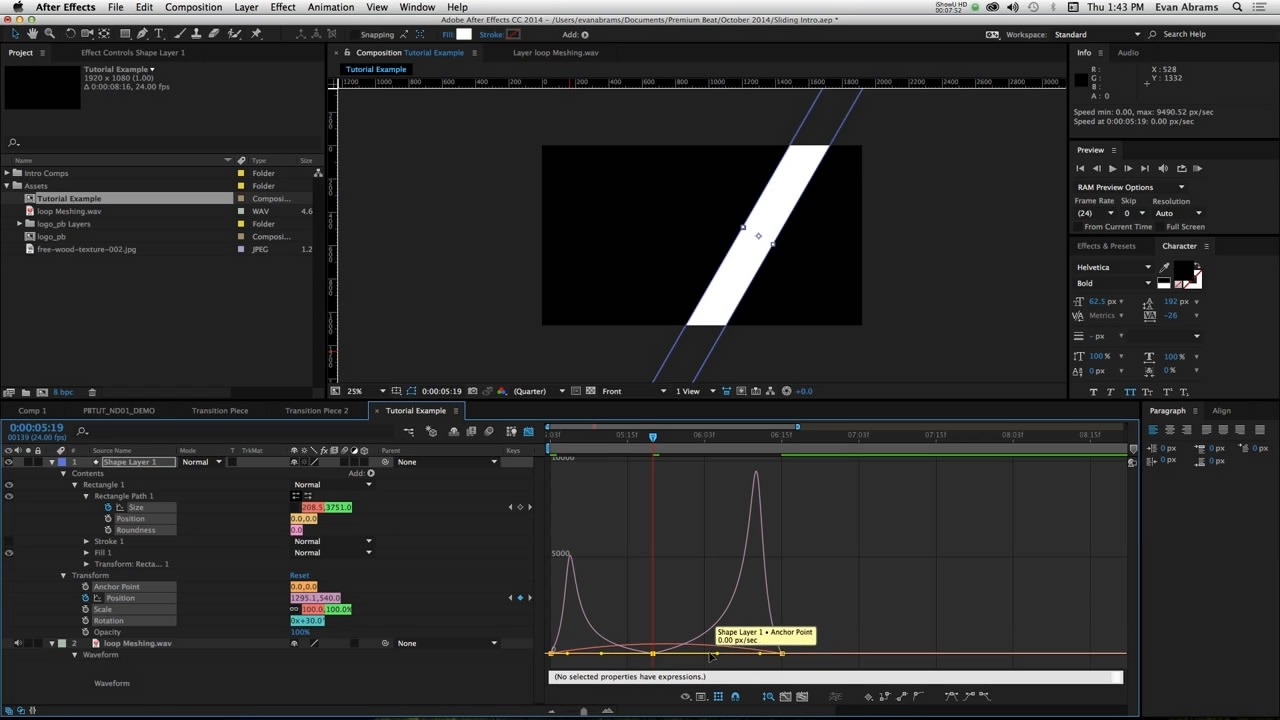Open the Composition menu
This screenshot has width=1280, height=720.
(x=193, y=7)
